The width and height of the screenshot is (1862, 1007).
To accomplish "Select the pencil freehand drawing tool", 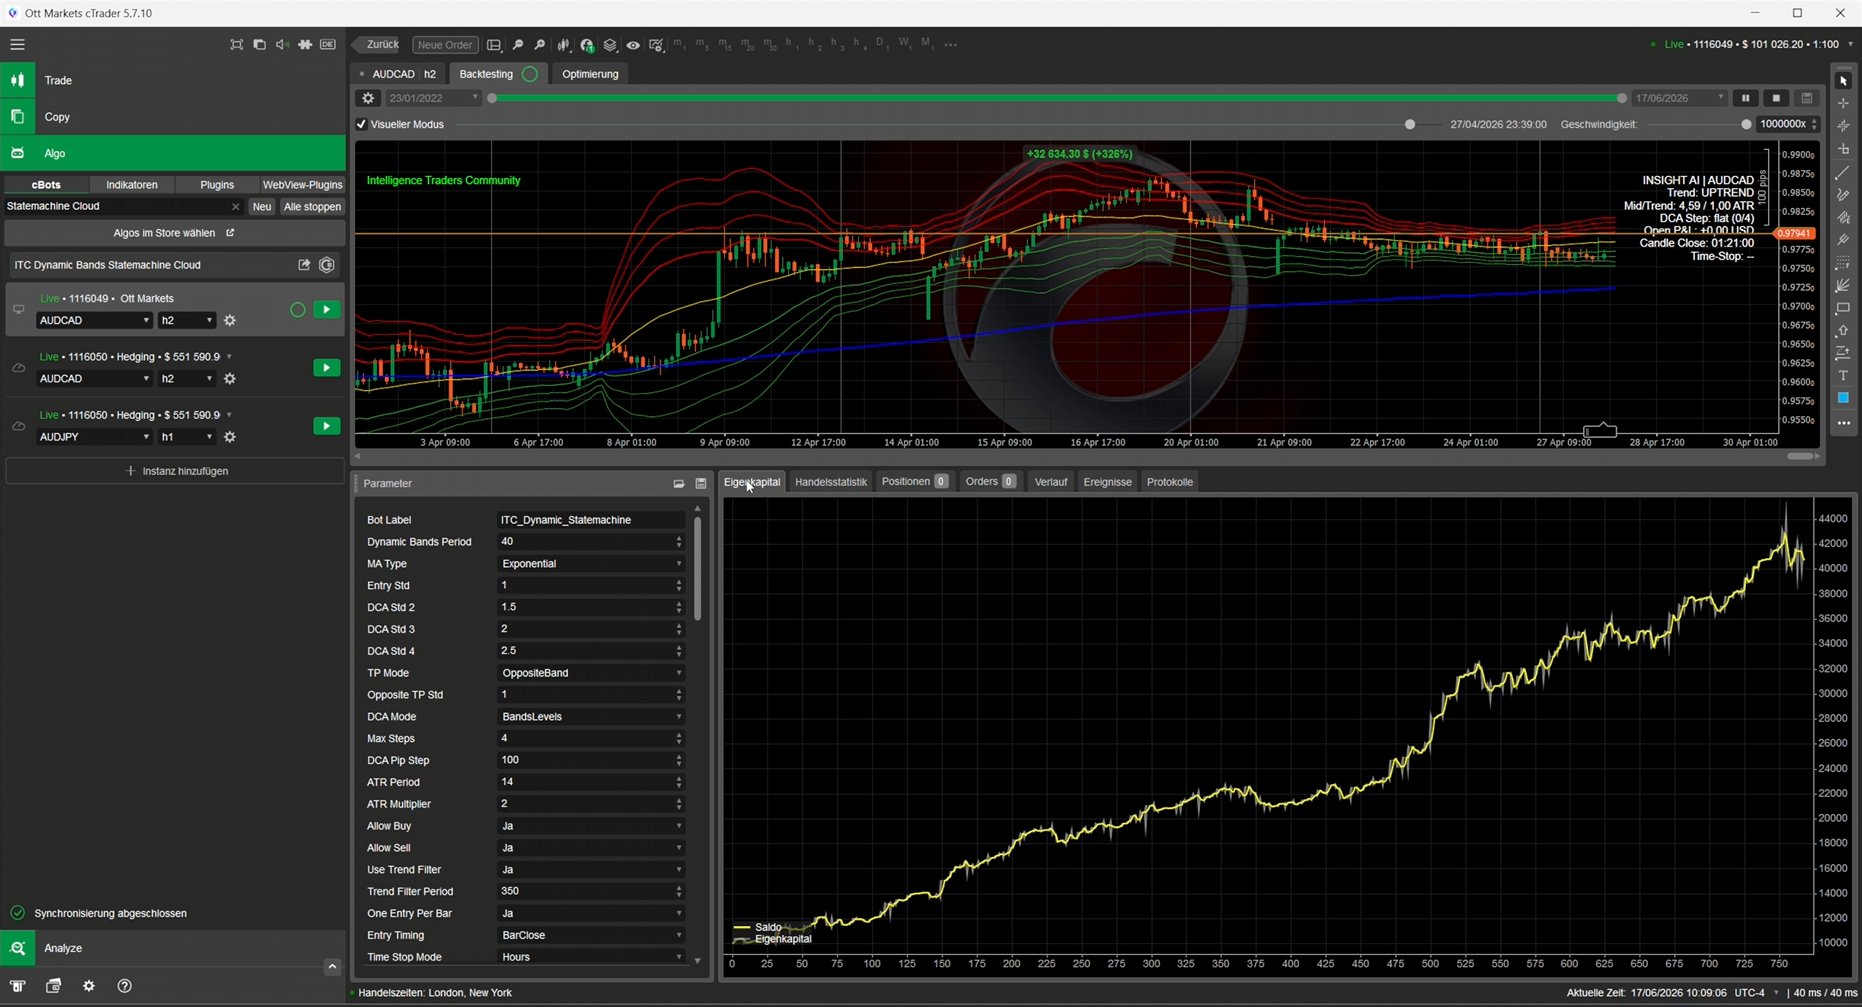I will pos(1843,195).
